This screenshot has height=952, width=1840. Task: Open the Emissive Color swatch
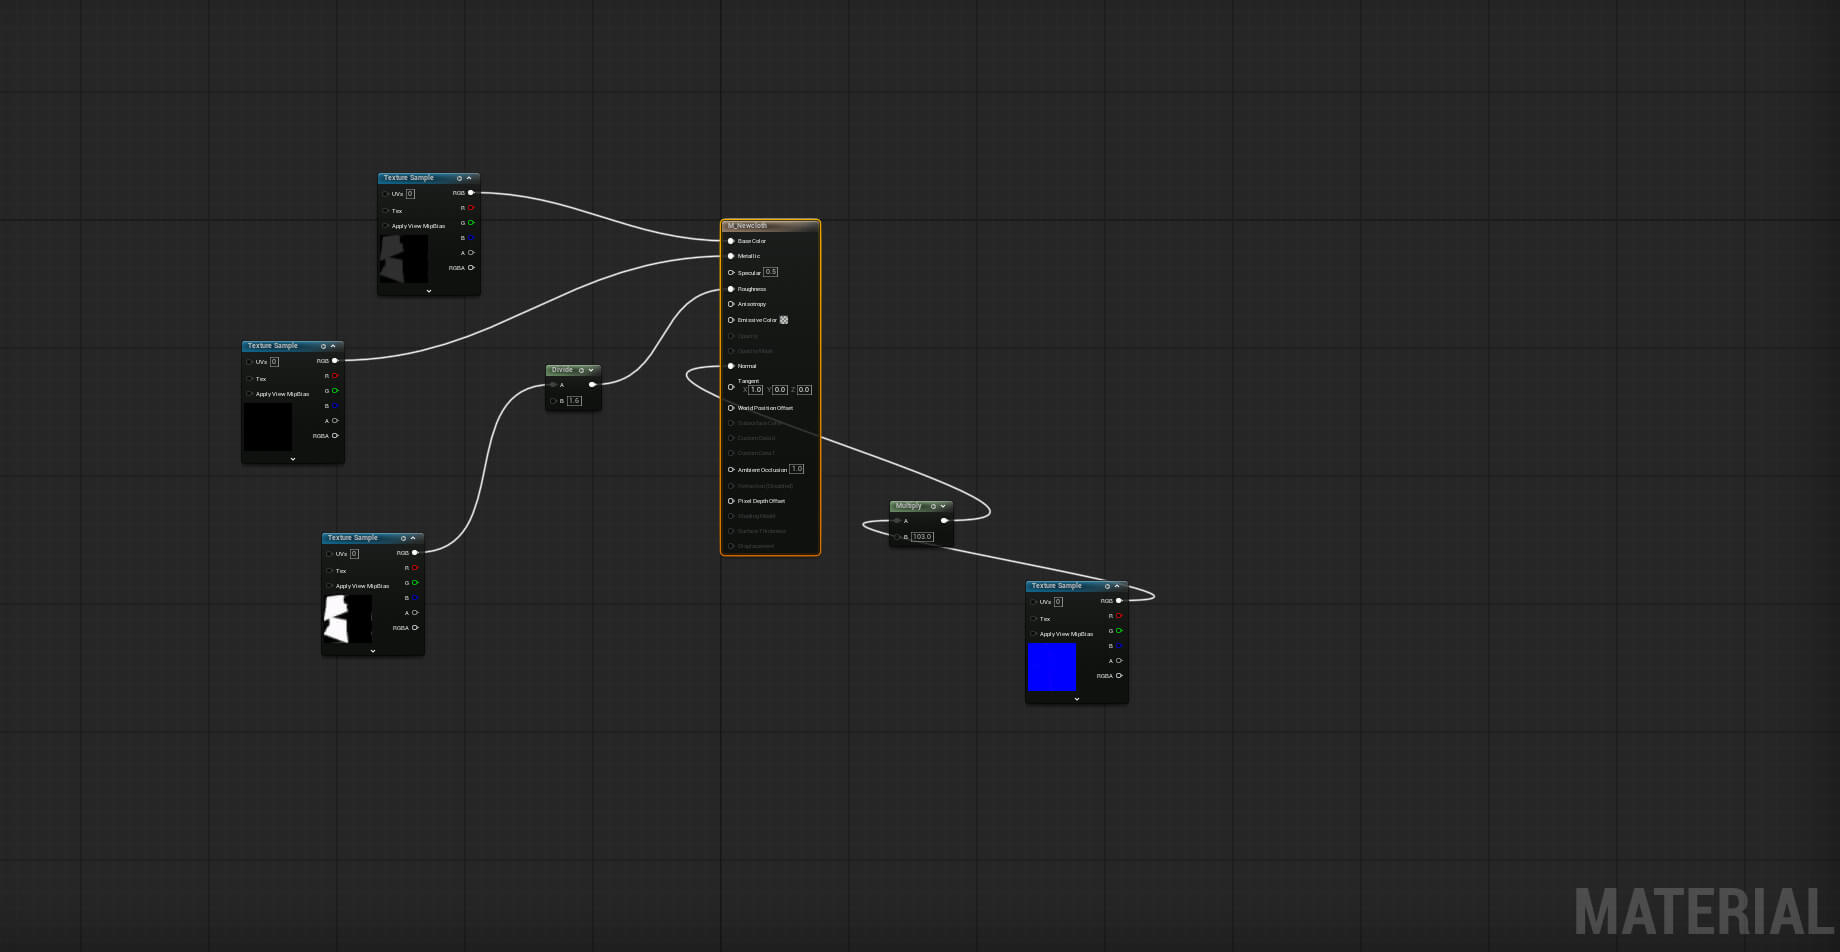coord(784,320)
